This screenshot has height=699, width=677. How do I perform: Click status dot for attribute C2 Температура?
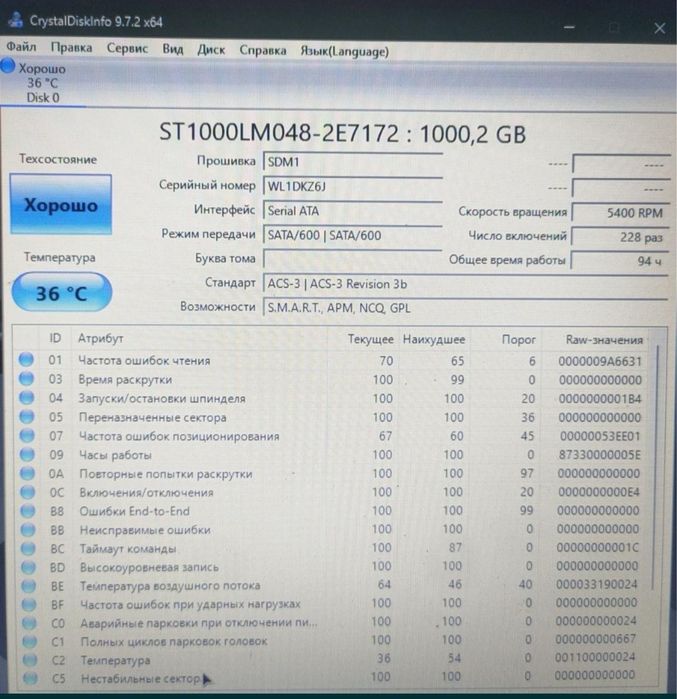(x=29, y=659)
